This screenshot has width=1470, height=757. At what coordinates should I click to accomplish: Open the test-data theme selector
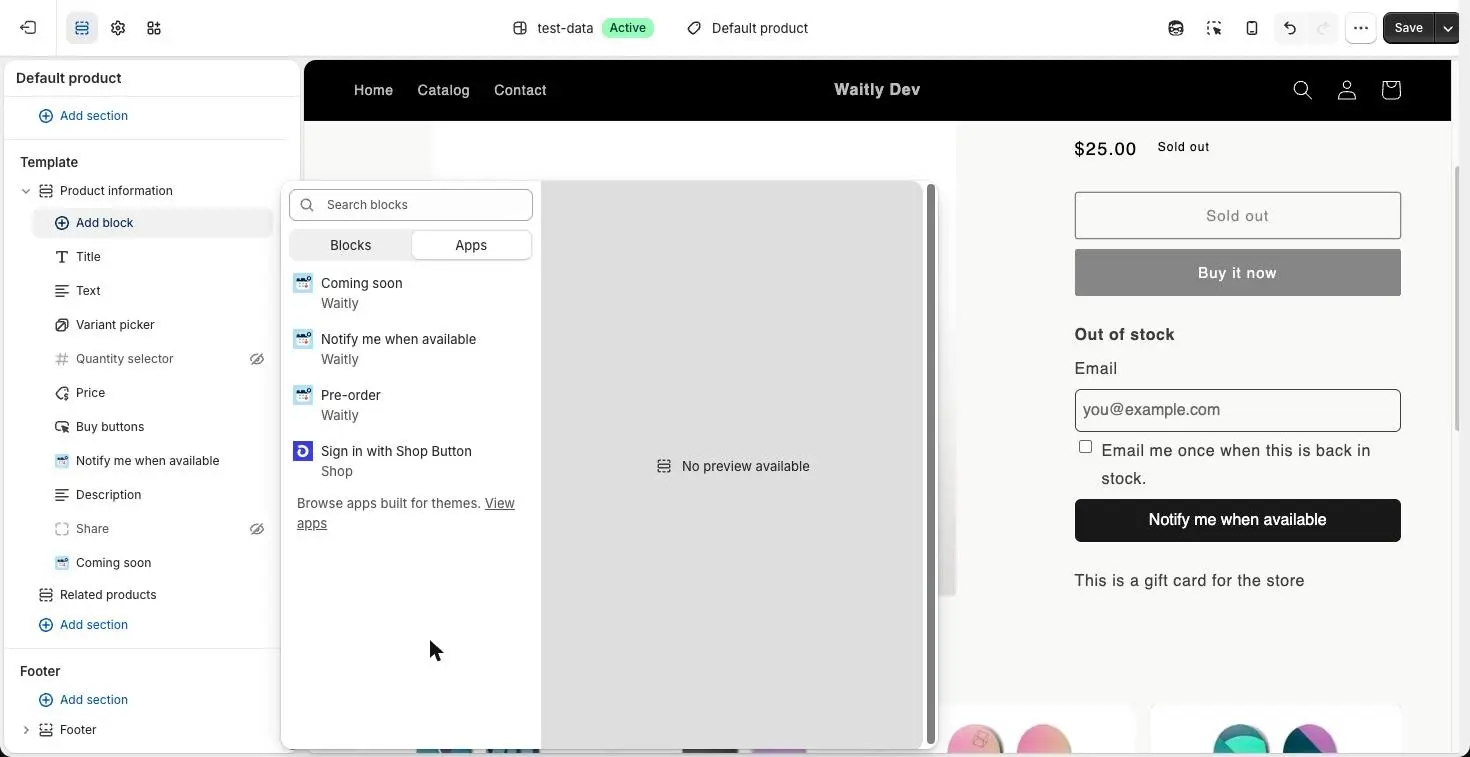click(x=582, y=28)
